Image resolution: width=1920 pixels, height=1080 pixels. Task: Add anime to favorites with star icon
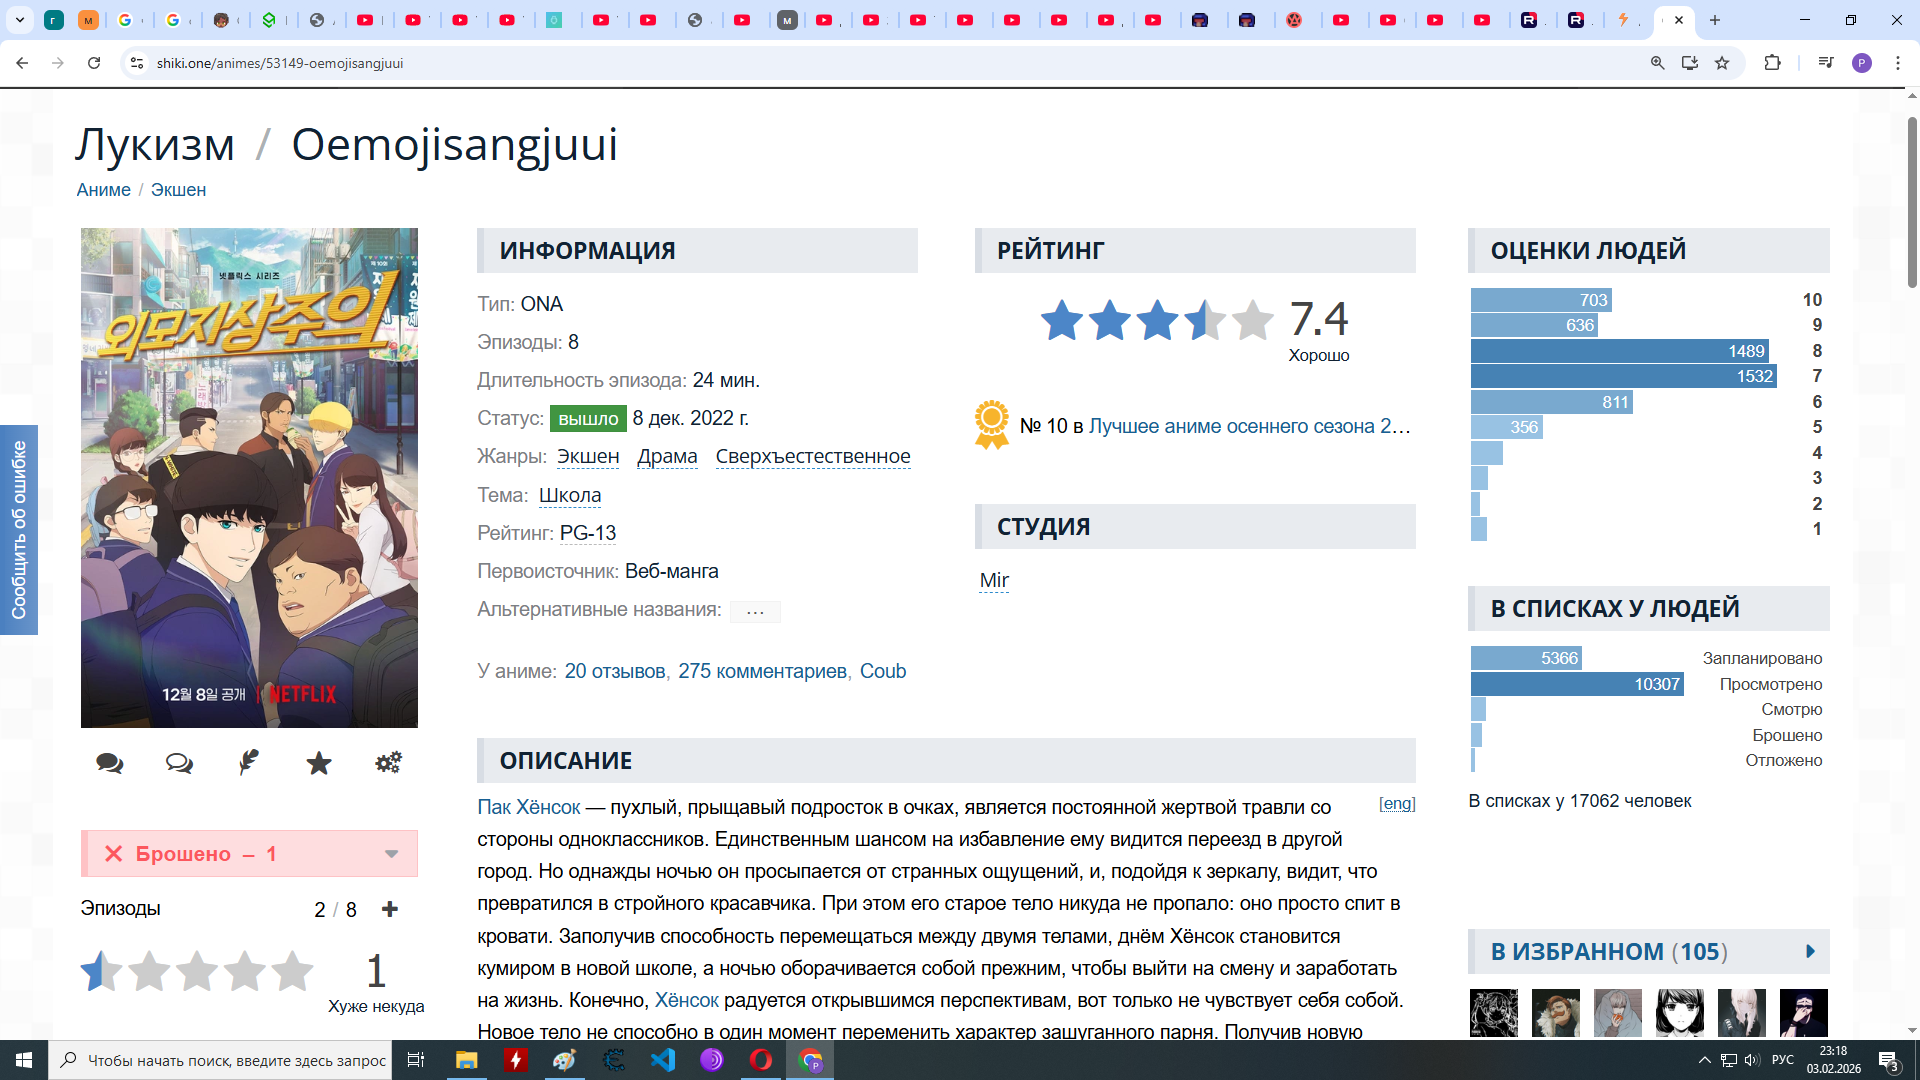(319, 764)
